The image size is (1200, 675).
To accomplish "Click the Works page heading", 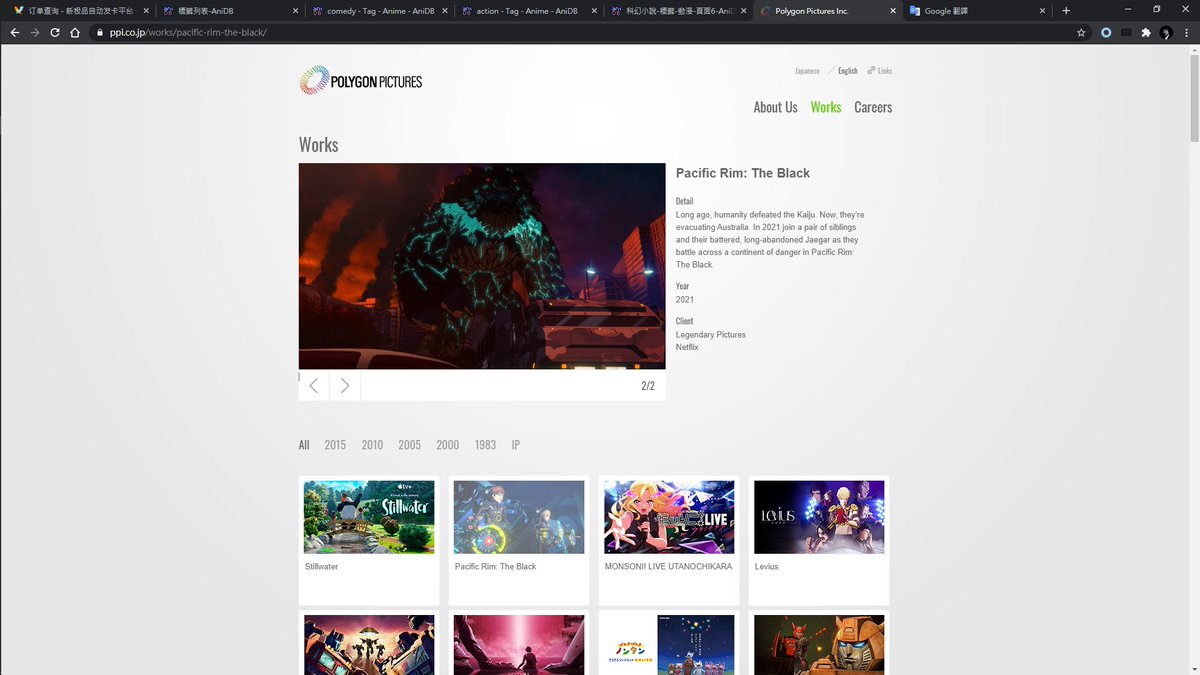I will [x=319, y=145].
